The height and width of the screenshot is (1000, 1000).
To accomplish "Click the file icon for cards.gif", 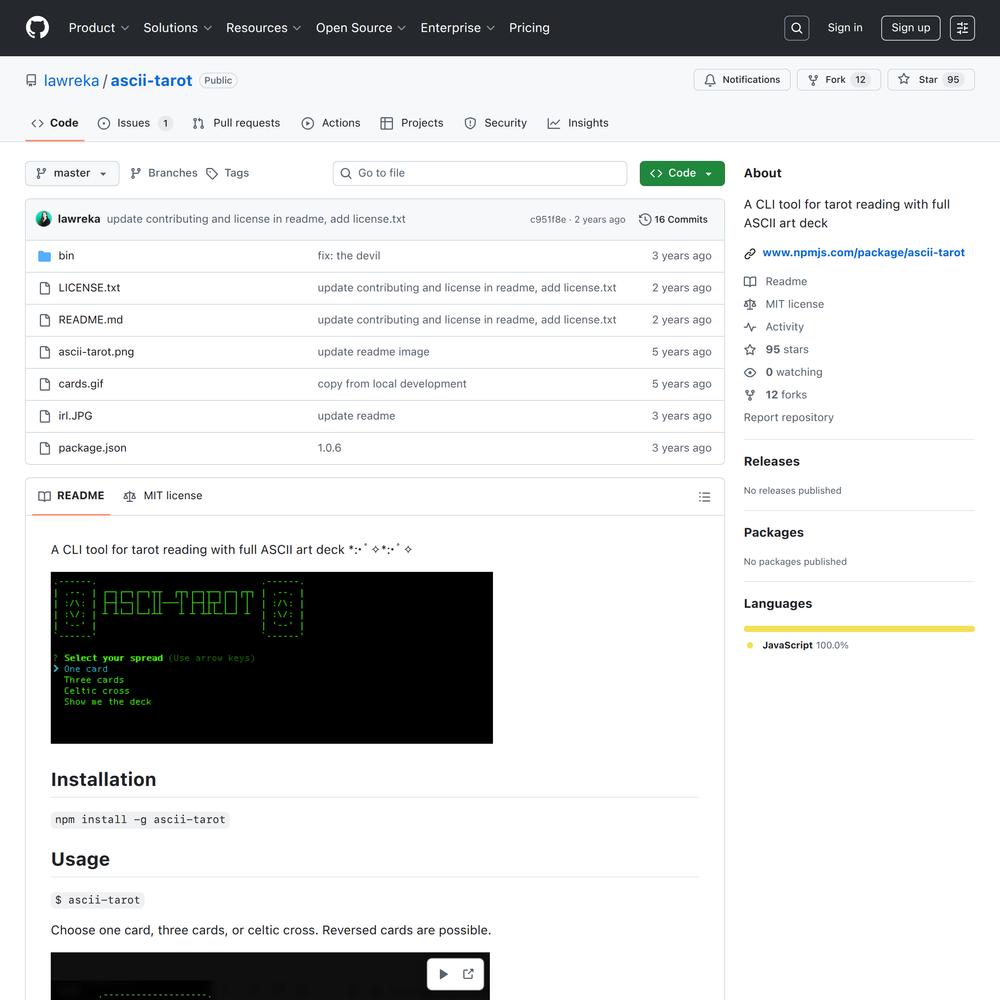I will point(45,384).
